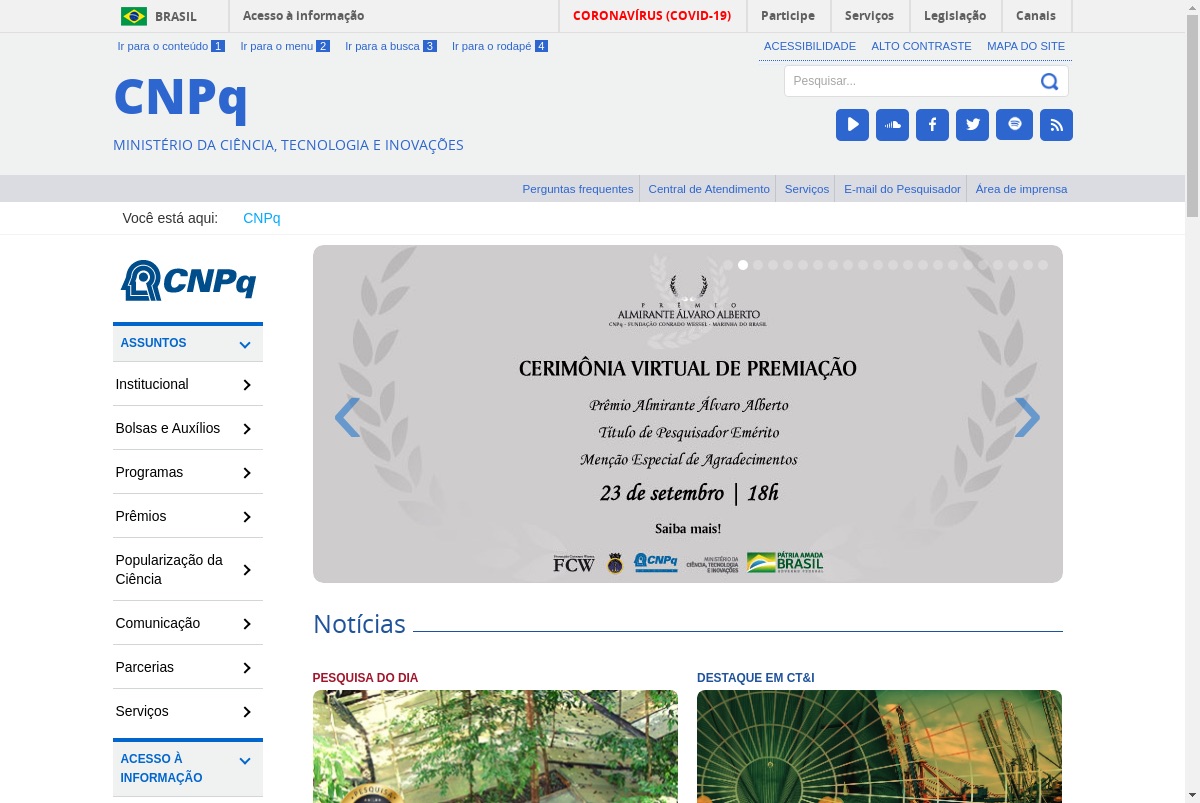Image resolution: width=1200 pixels, height=803 pixels.
Task: Click the search magnifier icon
Action: [1049, 82]
